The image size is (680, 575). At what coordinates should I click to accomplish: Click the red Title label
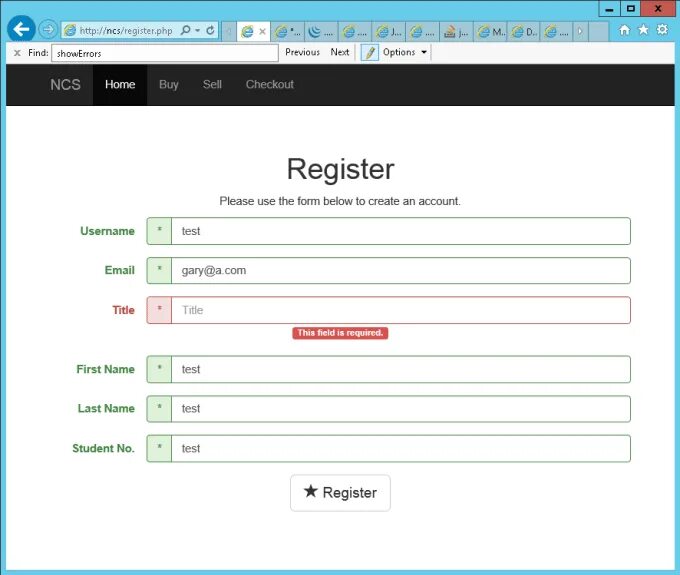tap(124, 310)
